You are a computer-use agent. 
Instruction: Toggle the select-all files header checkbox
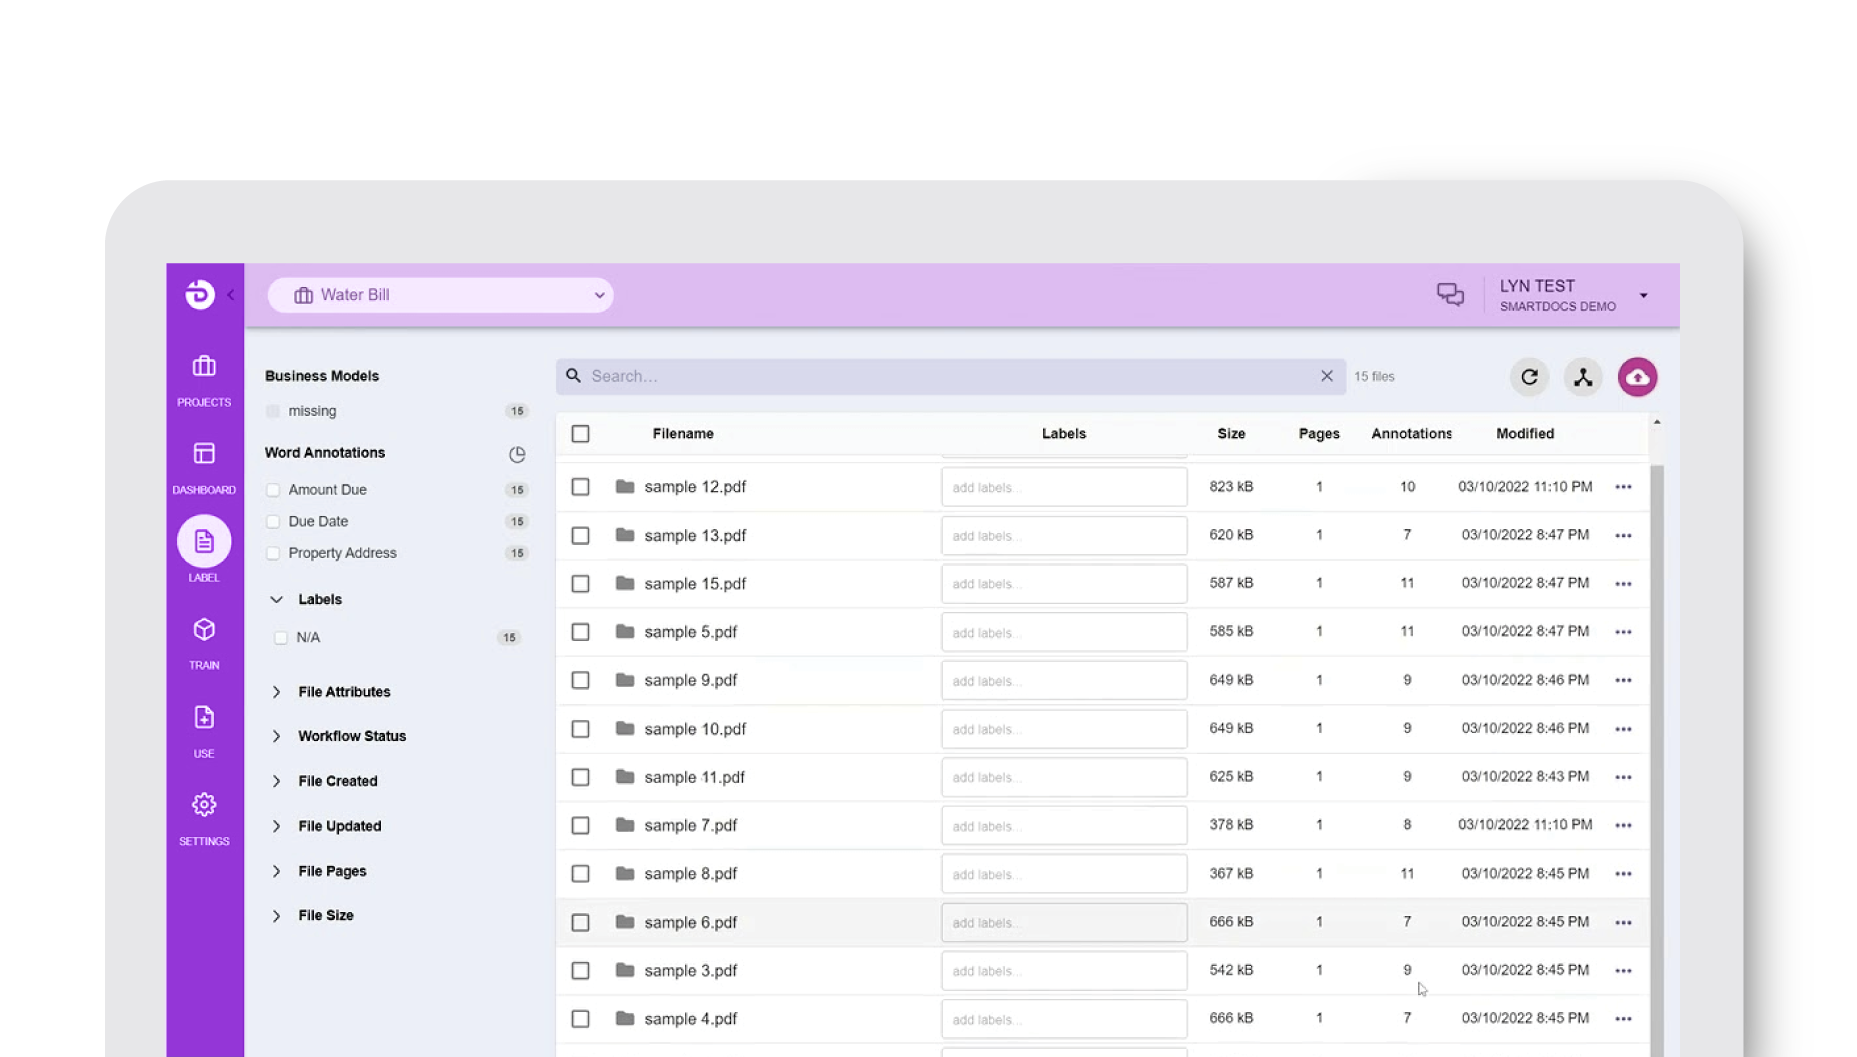pyautogui.click(x=580, y=434)
